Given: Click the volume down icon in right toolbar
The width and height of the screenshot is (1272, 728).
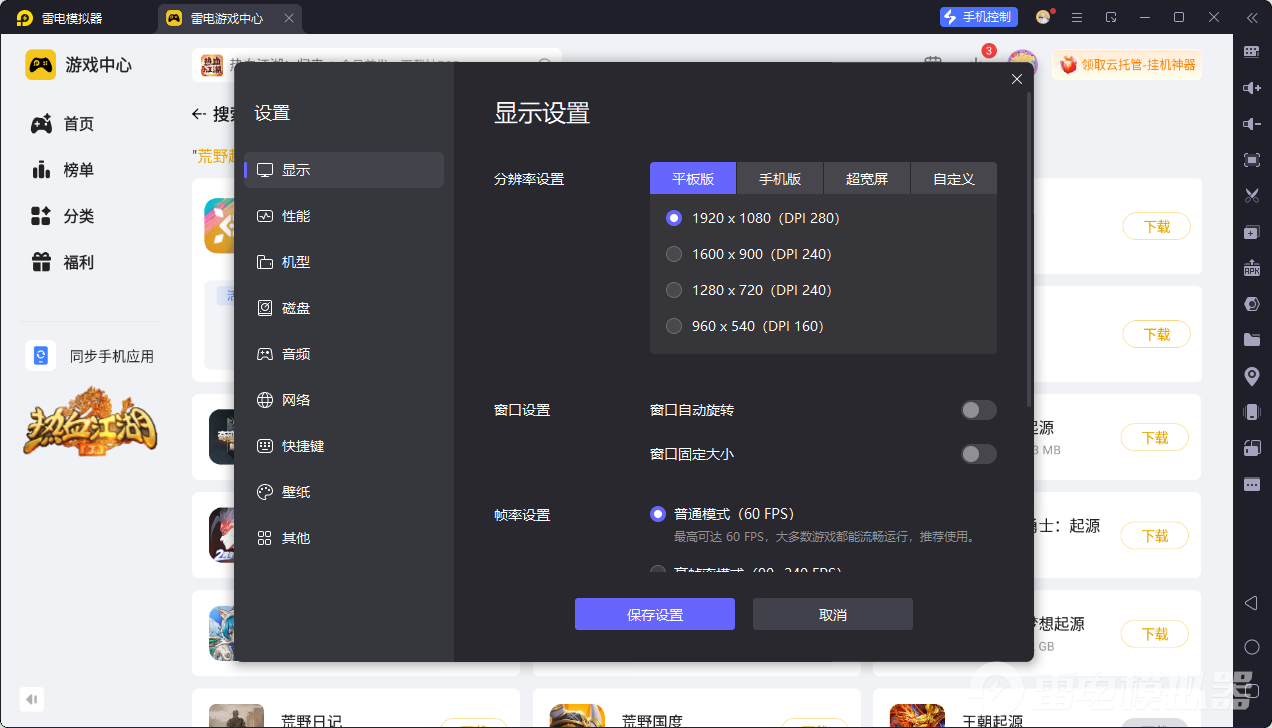Looking at the screenshot, I should point(1251,124).
